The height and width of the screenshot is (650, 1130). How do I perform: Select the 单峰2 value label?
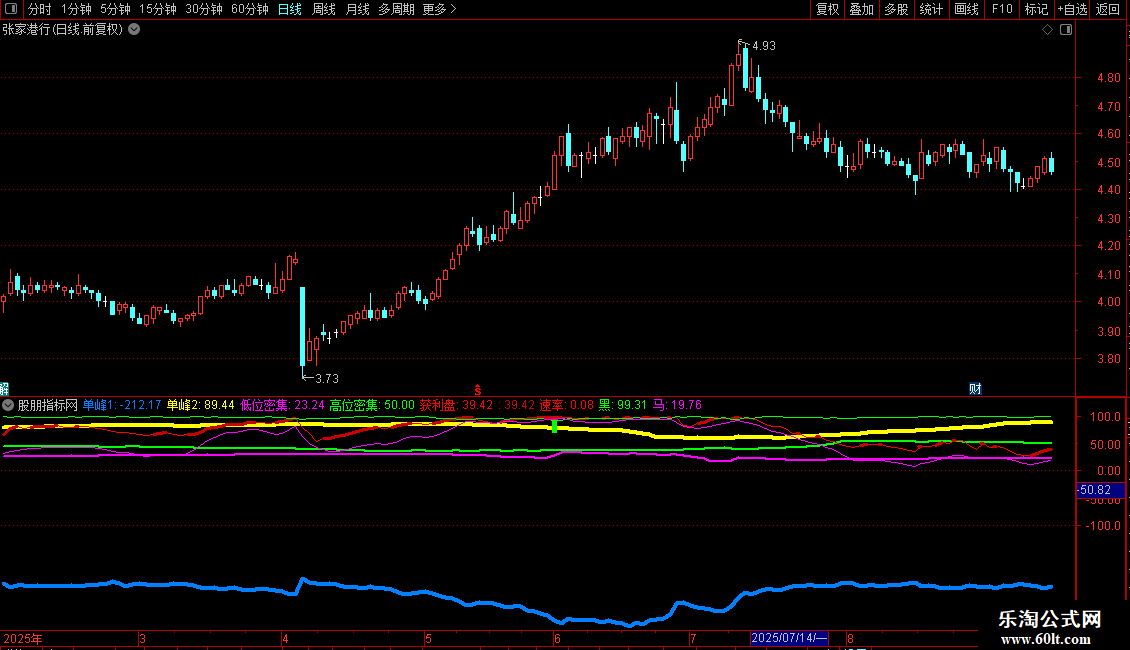(x=200, y=406)
